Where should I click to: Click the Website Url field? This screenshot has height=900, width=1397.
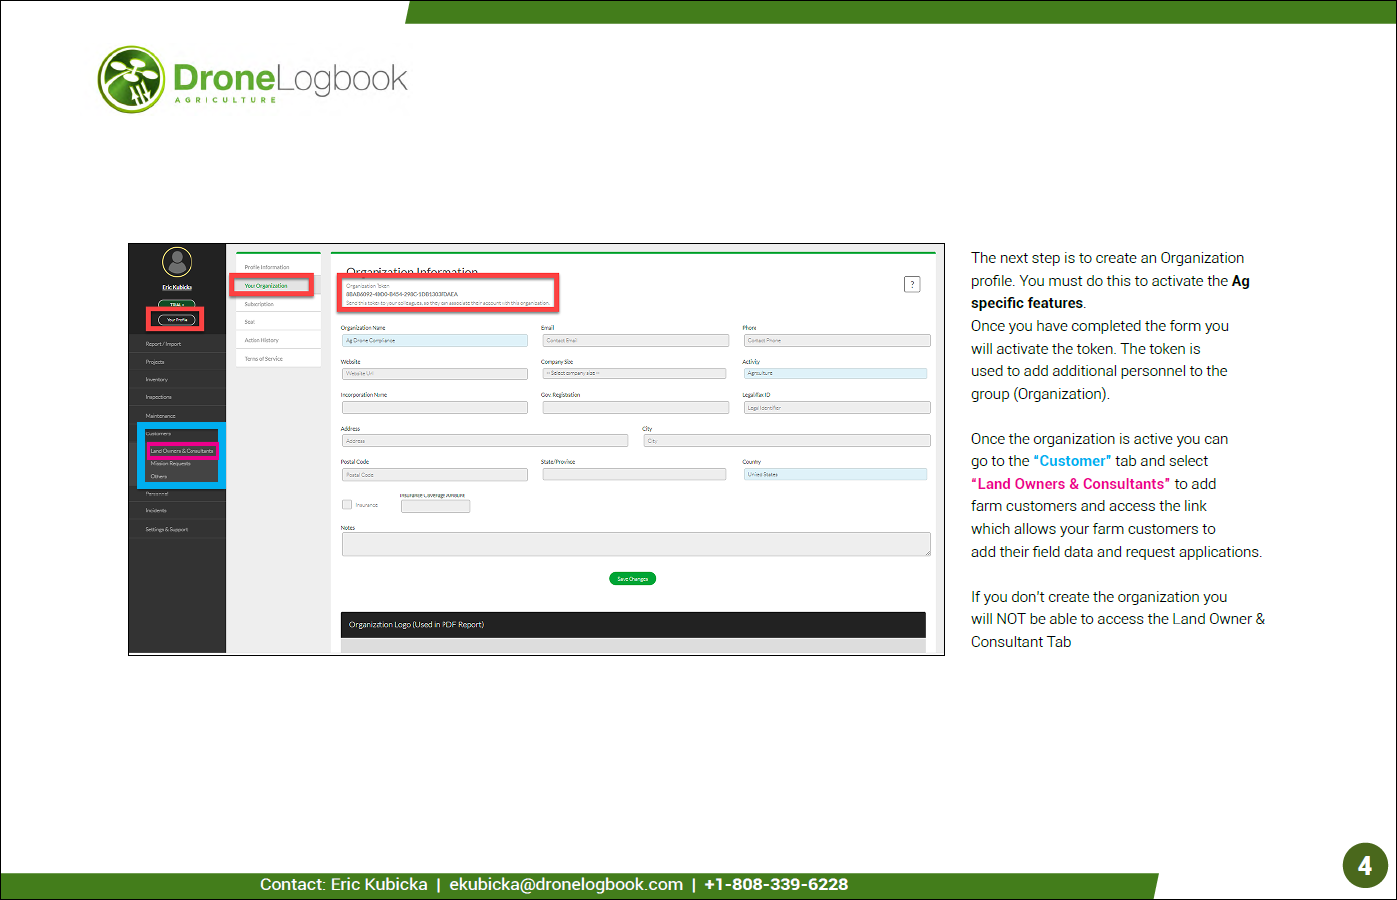[x=434, y=374]
